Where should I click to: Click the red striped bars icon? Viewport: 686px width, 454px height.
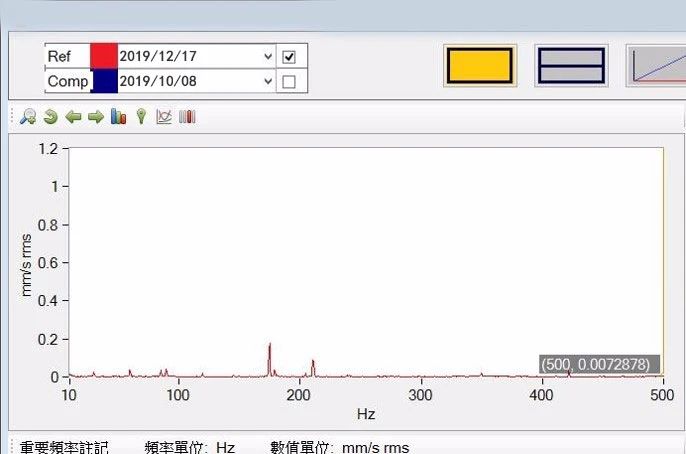point(187,117)
